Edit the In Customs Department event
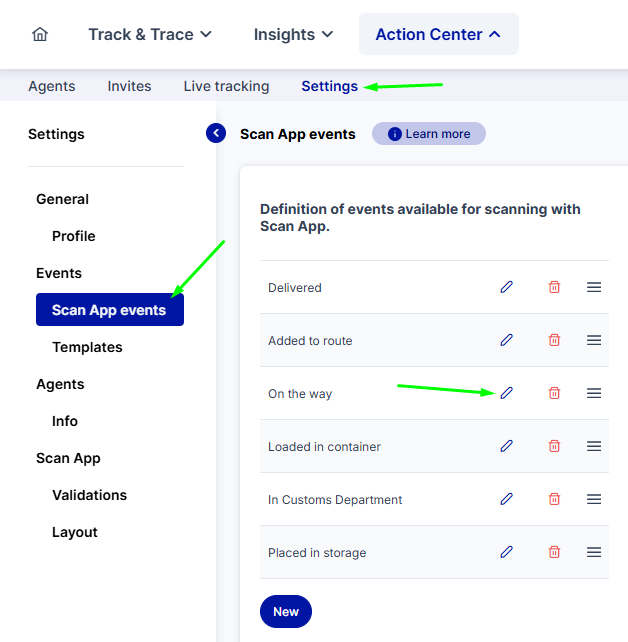This screenshot has width=628, height=642. (506, 499)
